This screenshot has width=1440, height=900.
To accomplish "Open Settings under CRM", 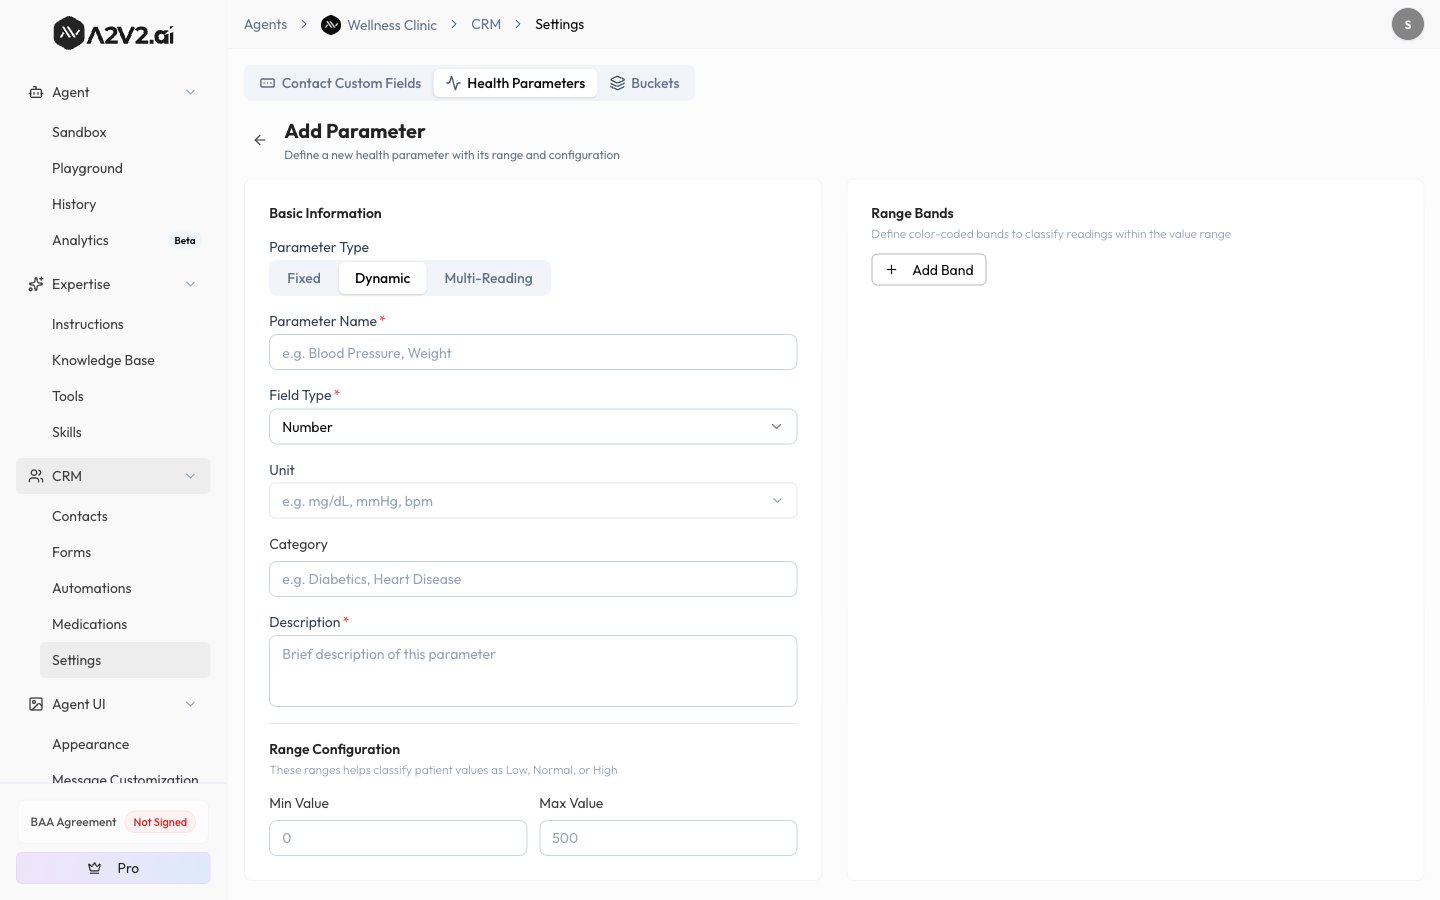I will pos(125,660).
